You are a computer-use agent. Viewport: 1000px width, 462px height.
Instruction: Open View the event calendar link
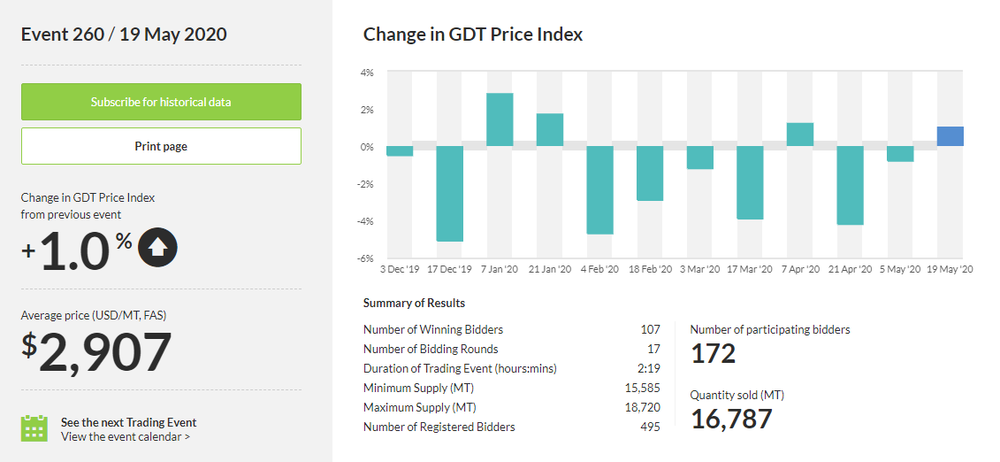(x=125, y=436)
